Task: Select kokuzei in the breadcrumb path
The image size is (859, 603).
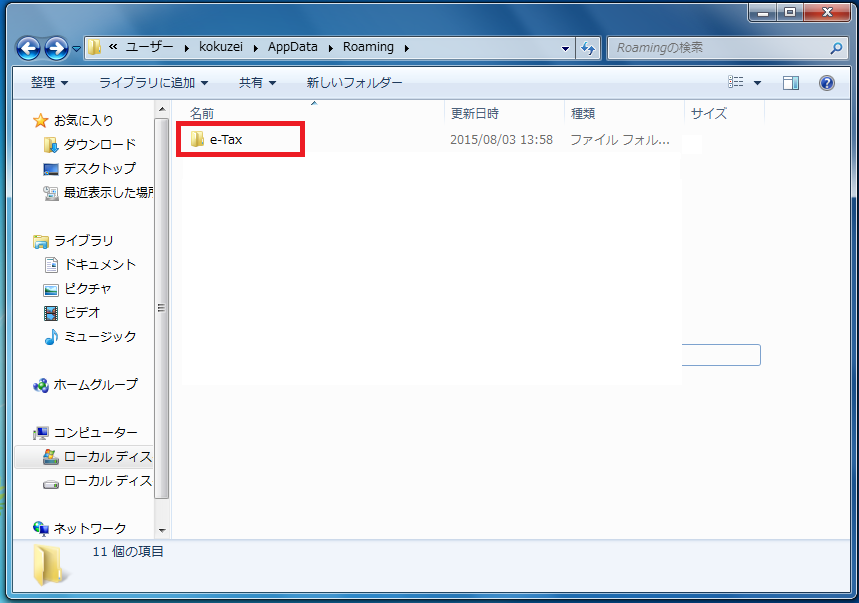Action: (221, 47)
